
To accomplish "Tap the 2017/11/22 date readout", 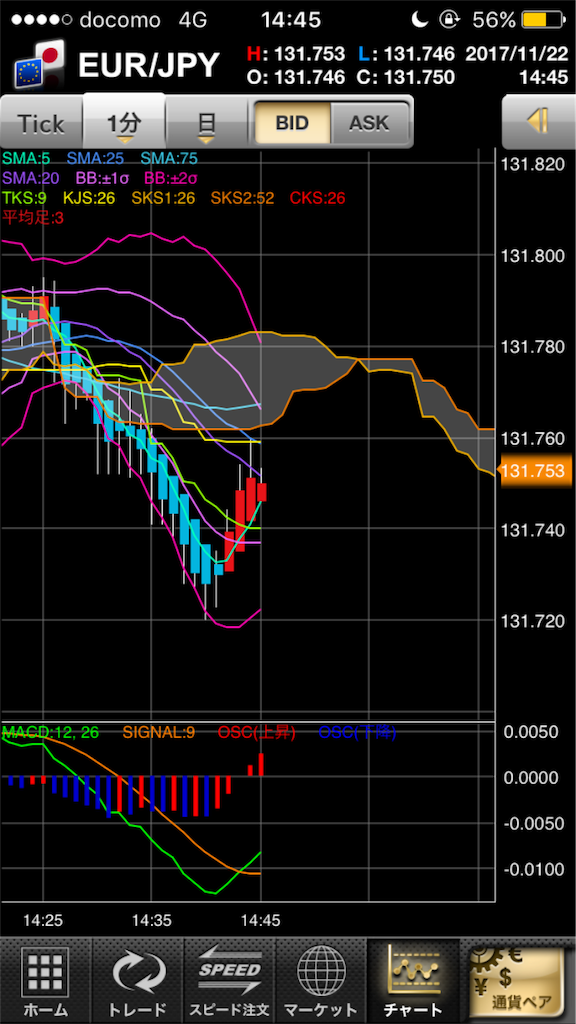I will coord(517,53).
